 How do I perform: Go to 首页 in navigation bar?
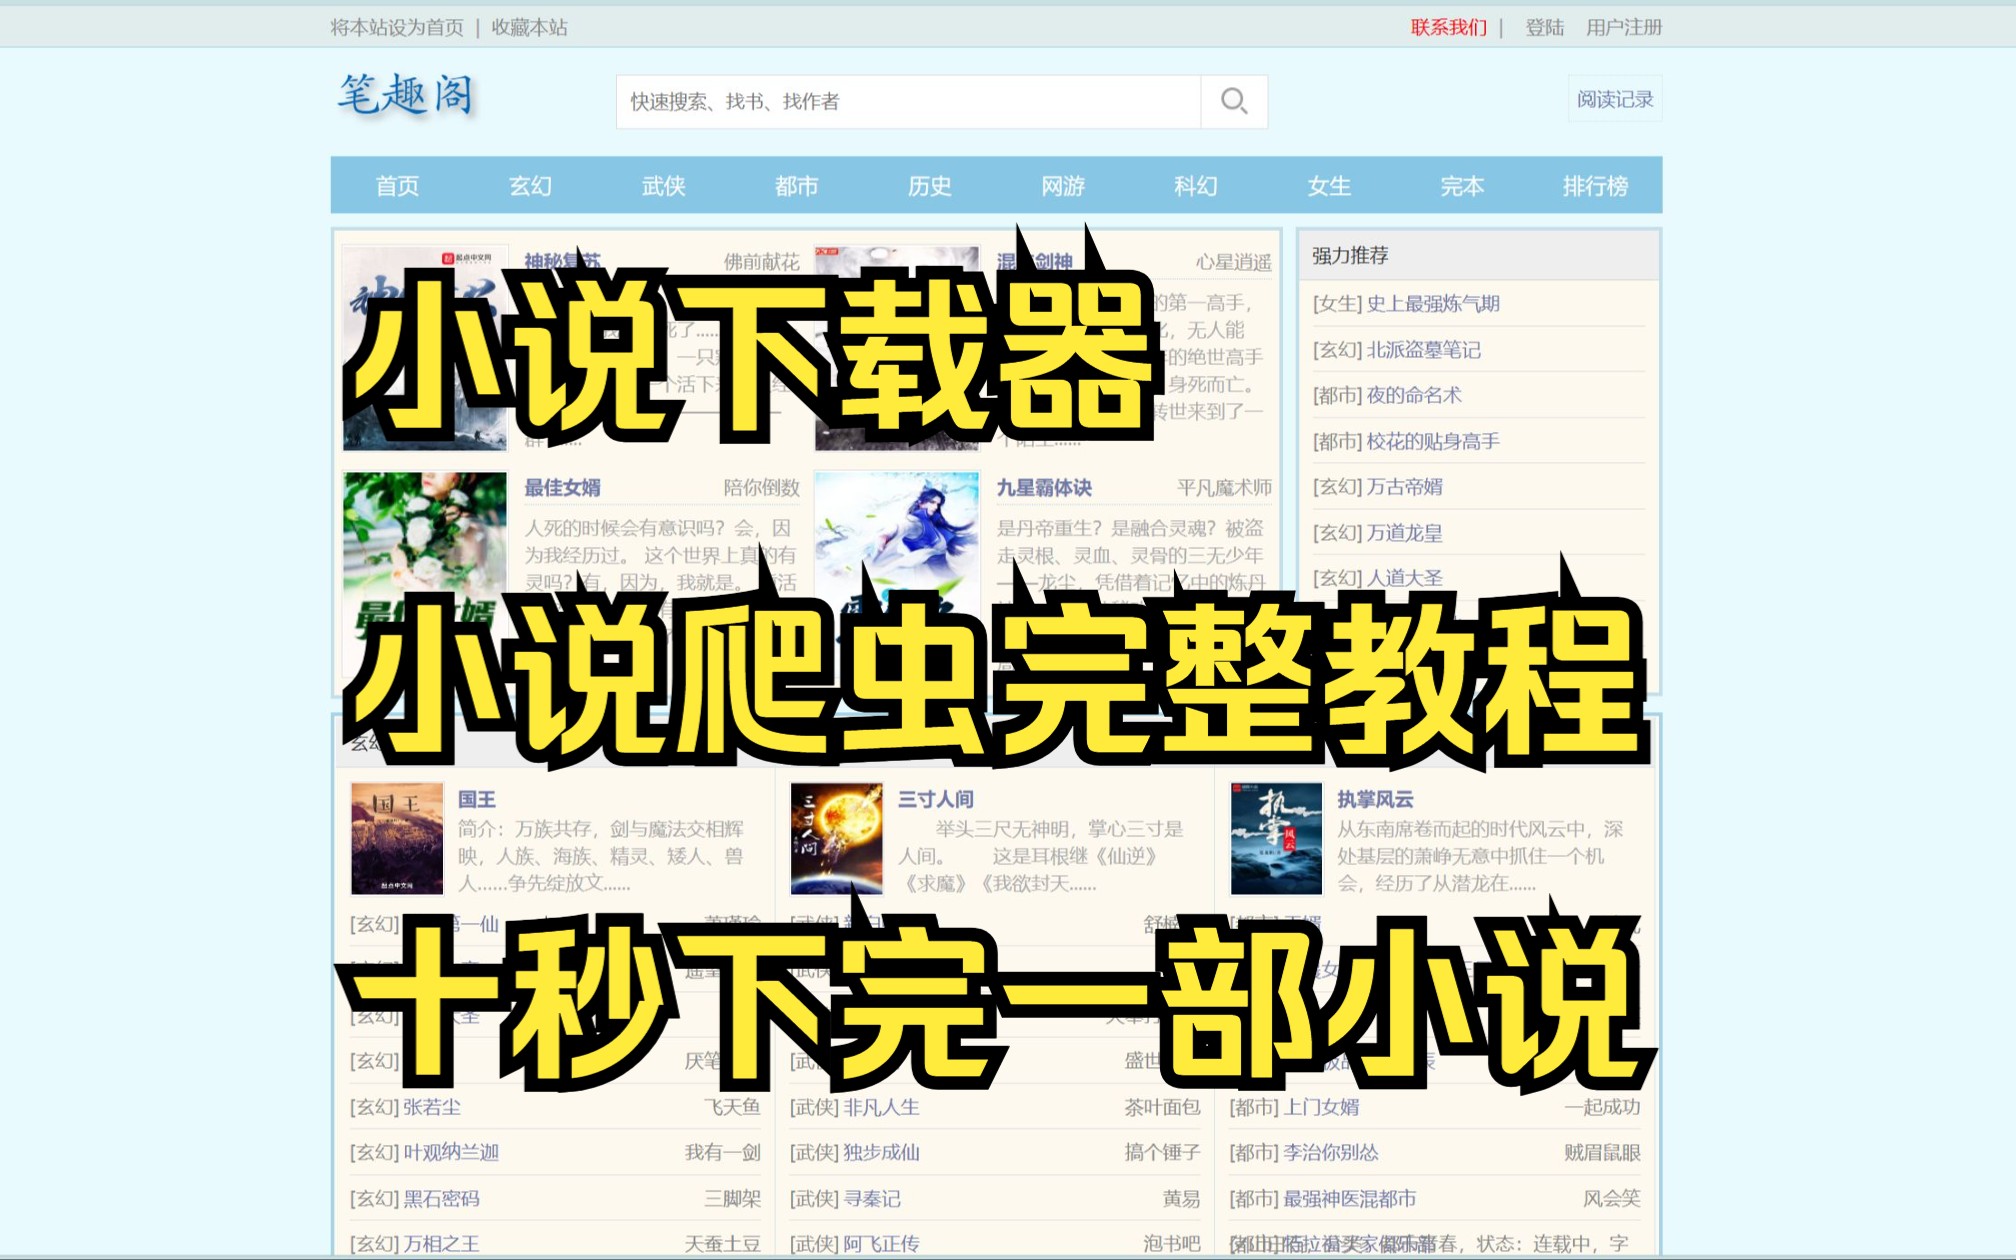click(x=397, y=185)
